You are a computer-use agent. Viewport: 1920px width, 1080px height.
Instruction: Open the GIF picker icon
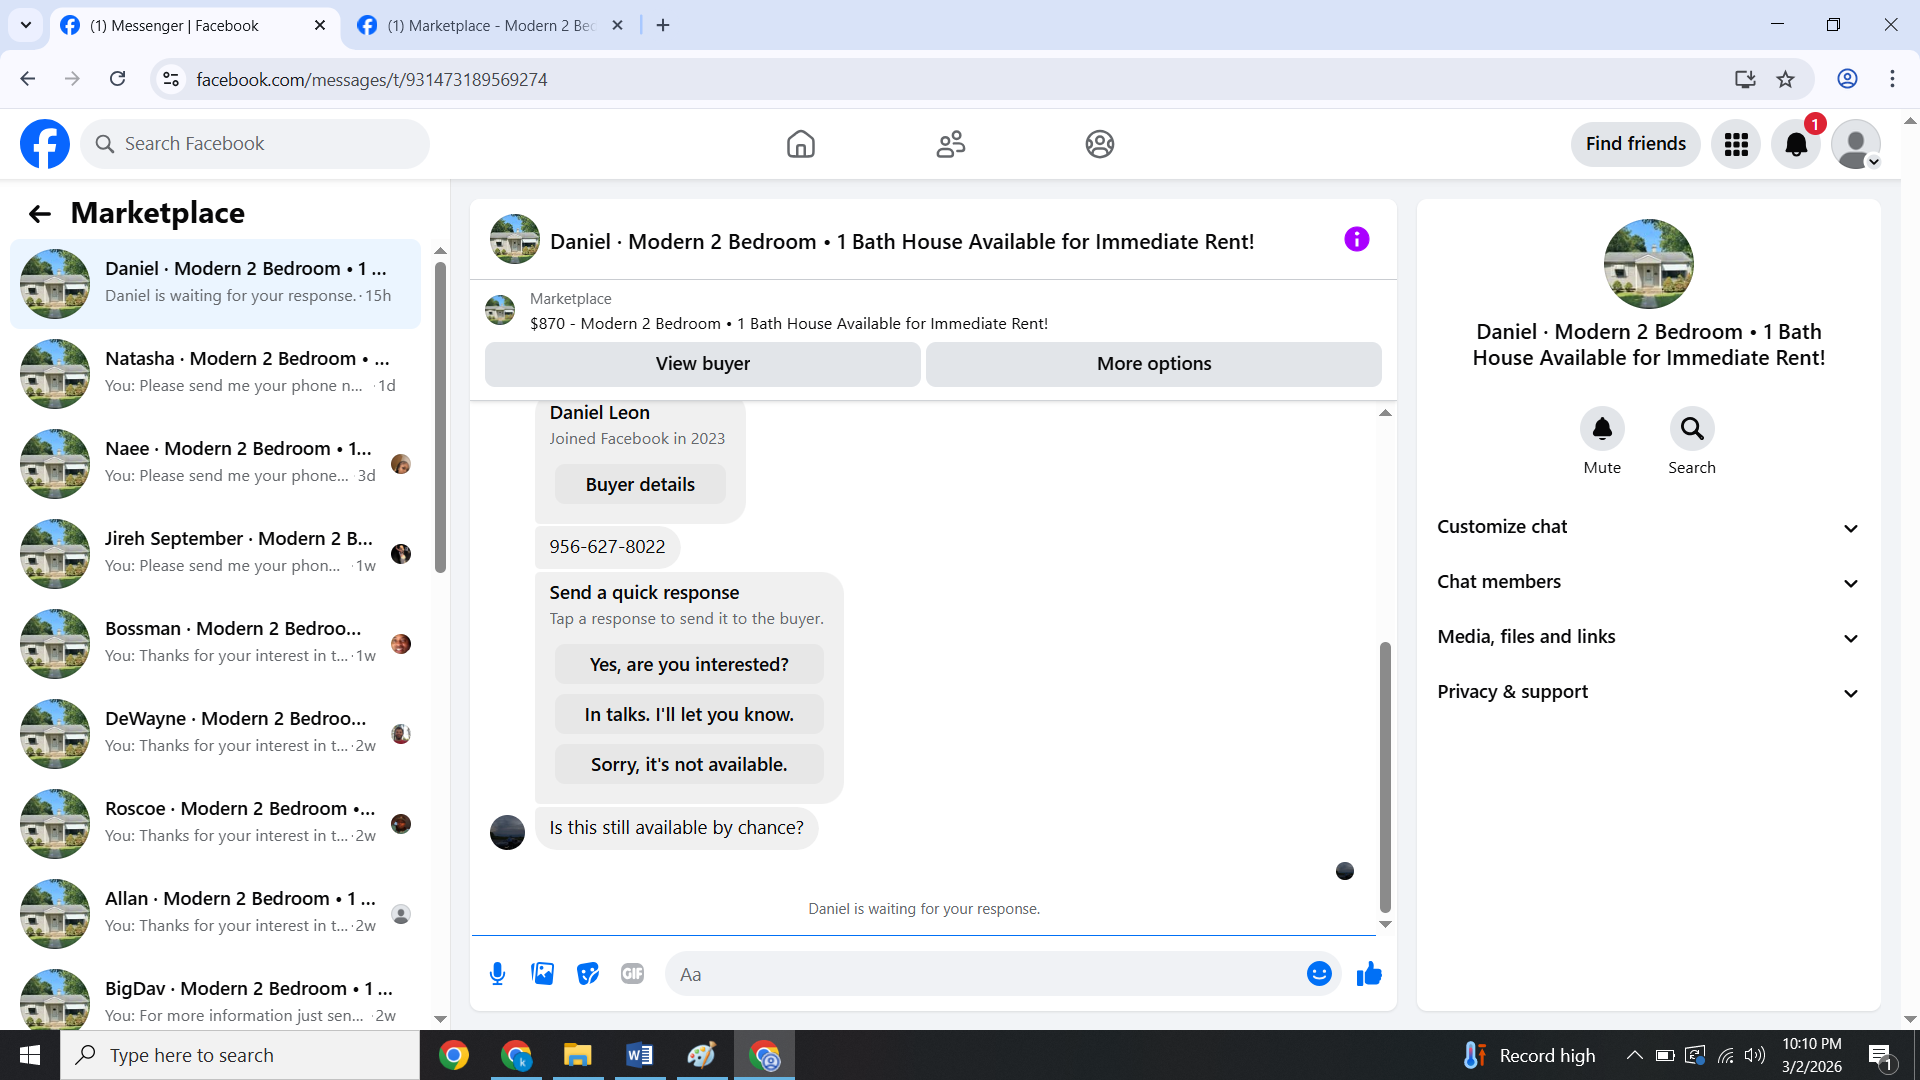coord(632,973)
